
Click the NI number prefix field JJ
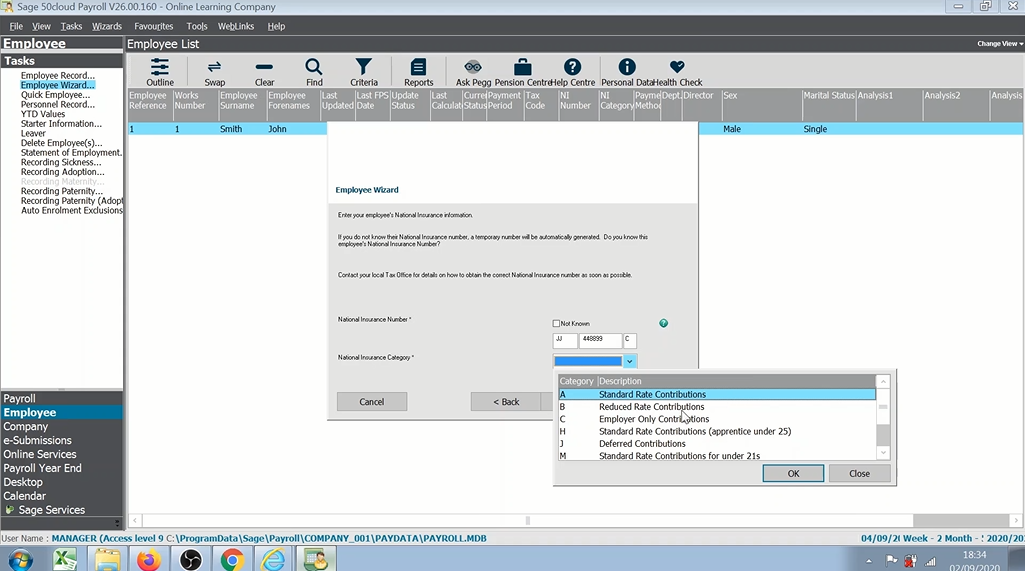[x=565, y=340]
